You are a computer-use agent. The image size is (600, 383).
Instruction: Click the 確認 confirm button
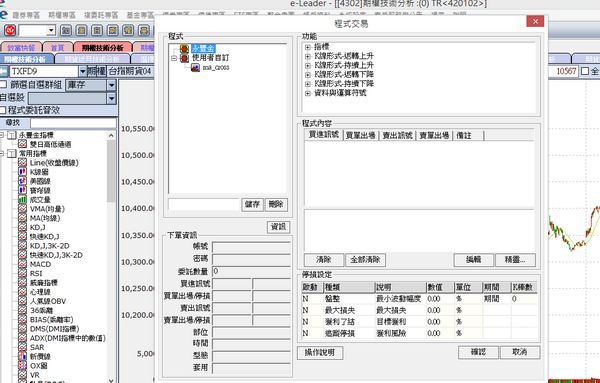point(478,352)
